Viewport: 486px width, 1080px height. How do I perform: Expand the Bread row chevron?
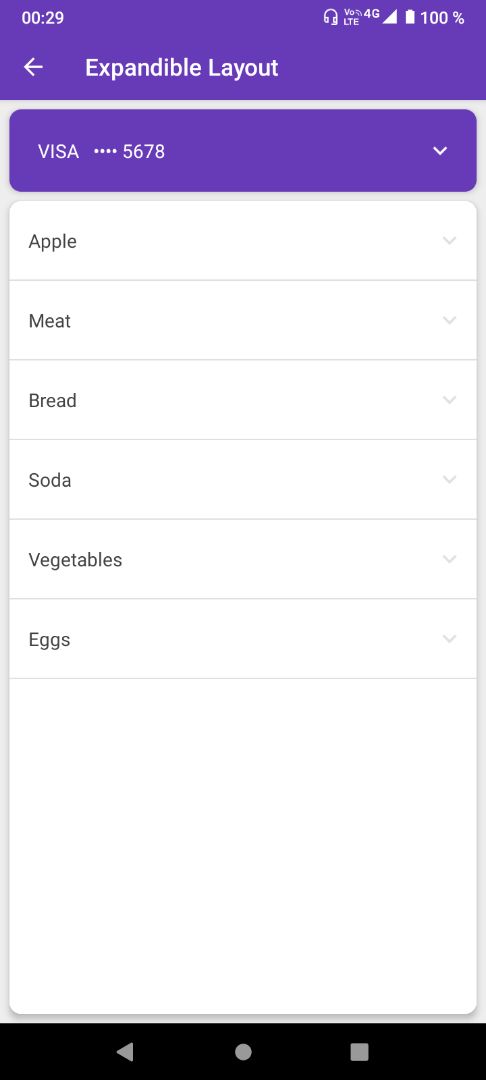point(450,400)
